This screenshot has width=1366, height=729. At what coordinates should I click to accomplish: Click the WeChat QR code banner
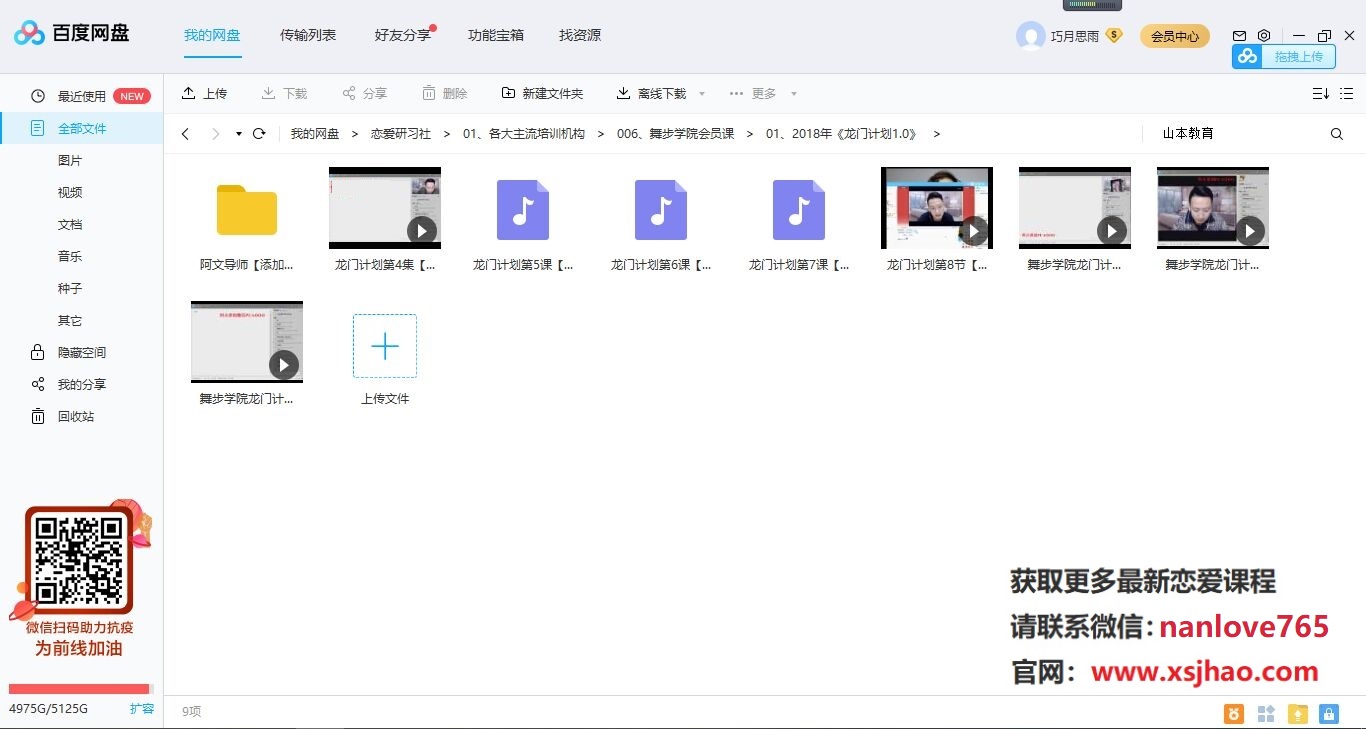click(x=80, y=578)
